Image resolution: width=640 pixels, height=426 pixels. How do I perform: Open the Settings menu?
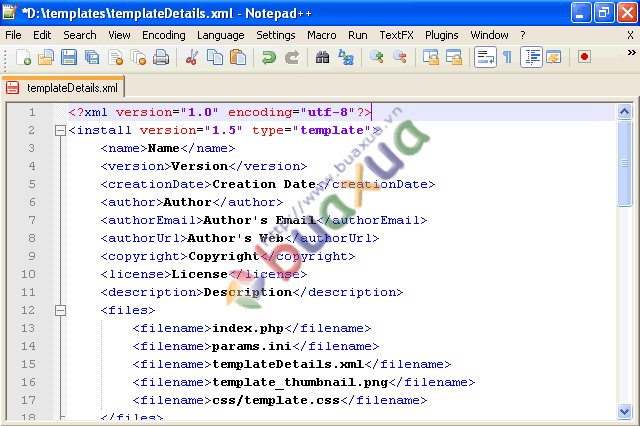point(276,35)
